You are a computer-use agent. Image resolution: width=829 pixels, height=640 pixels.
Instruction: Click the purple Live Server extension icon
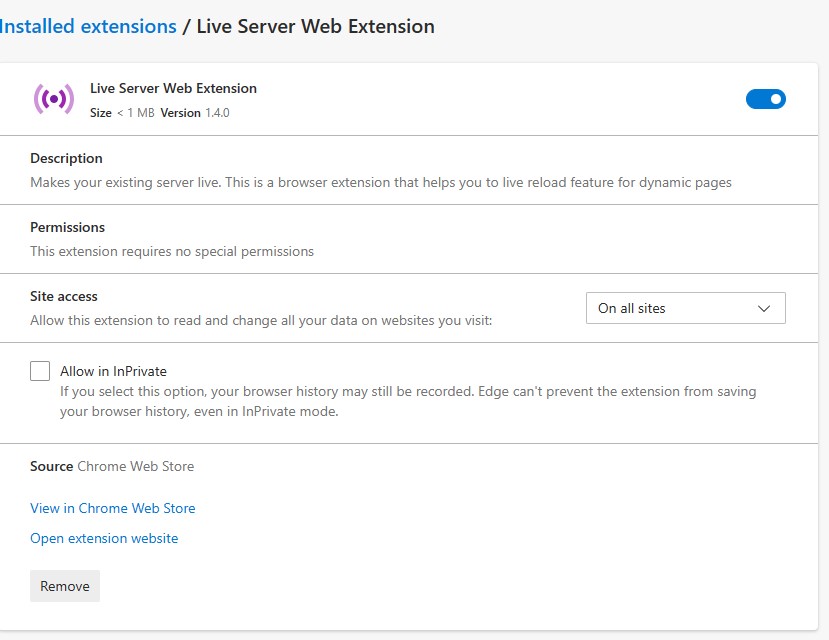pyautogui.click(x=54, y=99)
